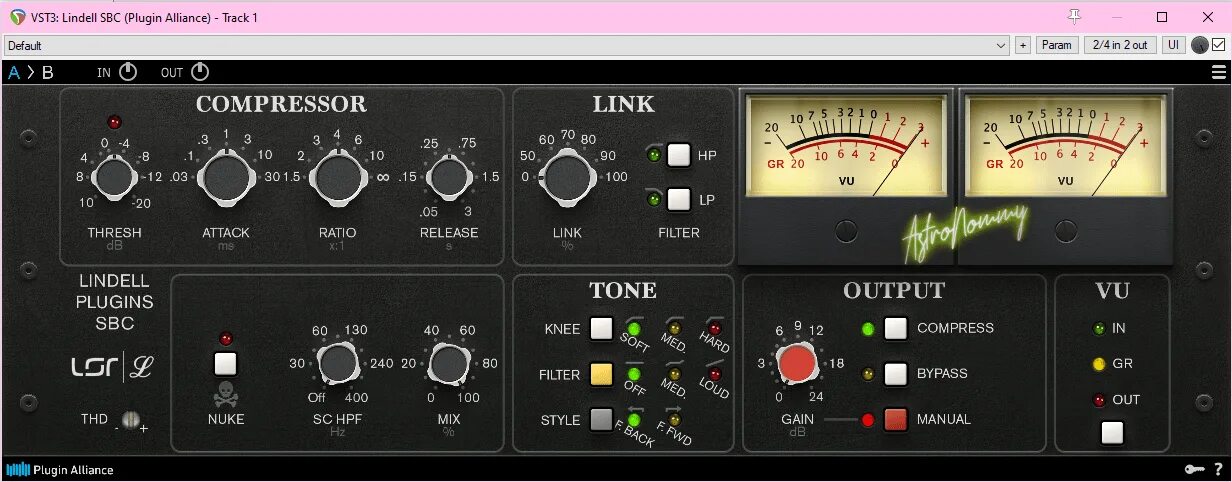This screenshot has height=482, width=1232.
Task: Toggle the OUT power button
Action: (x=200, y=72)
